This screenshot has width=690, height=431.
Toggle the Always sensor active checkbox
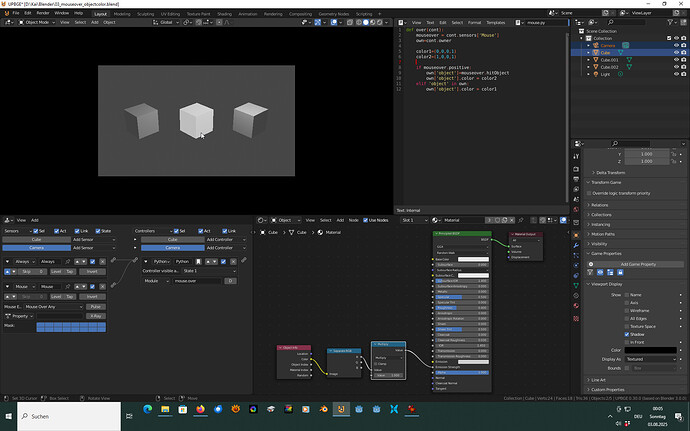pos(92,262)
